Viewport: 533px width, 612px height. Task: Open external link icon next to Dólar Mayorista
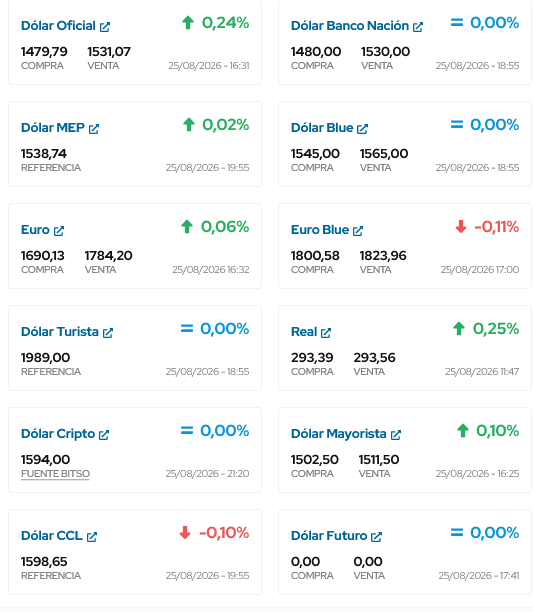[396, 435]
